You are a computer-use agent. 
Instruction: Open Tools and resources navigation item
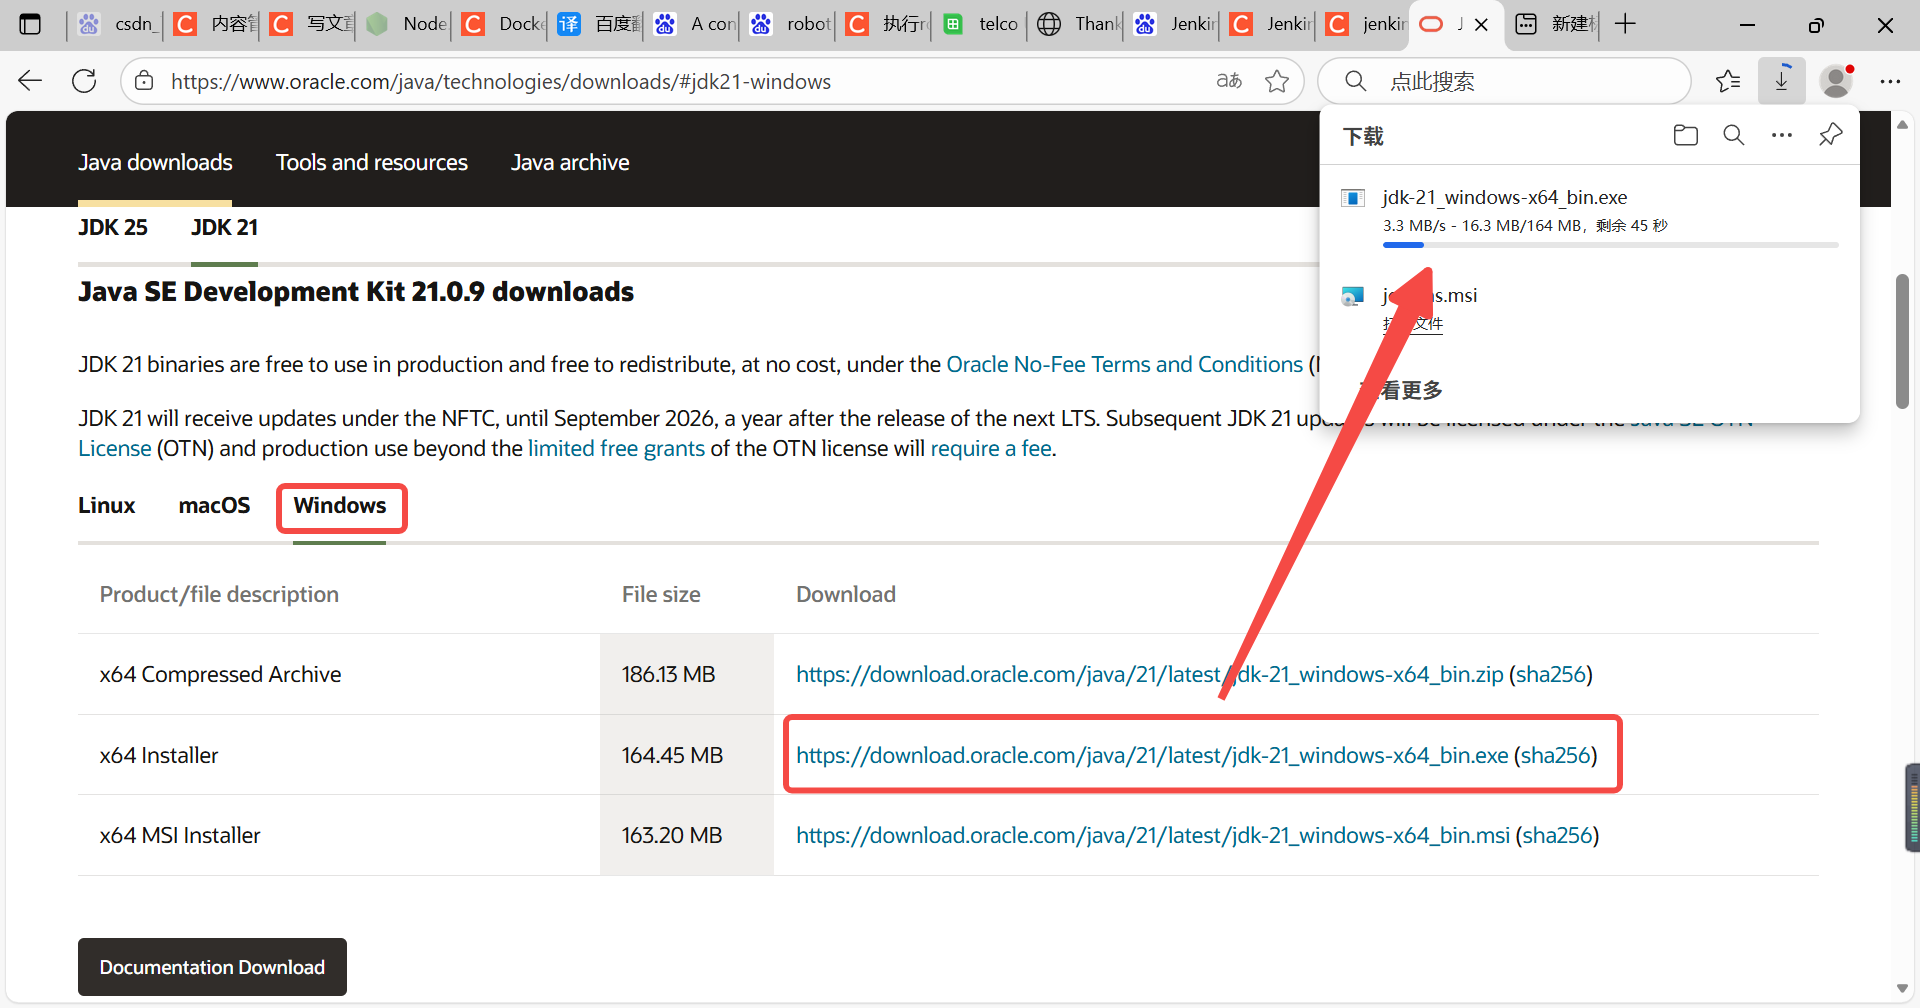372,162
